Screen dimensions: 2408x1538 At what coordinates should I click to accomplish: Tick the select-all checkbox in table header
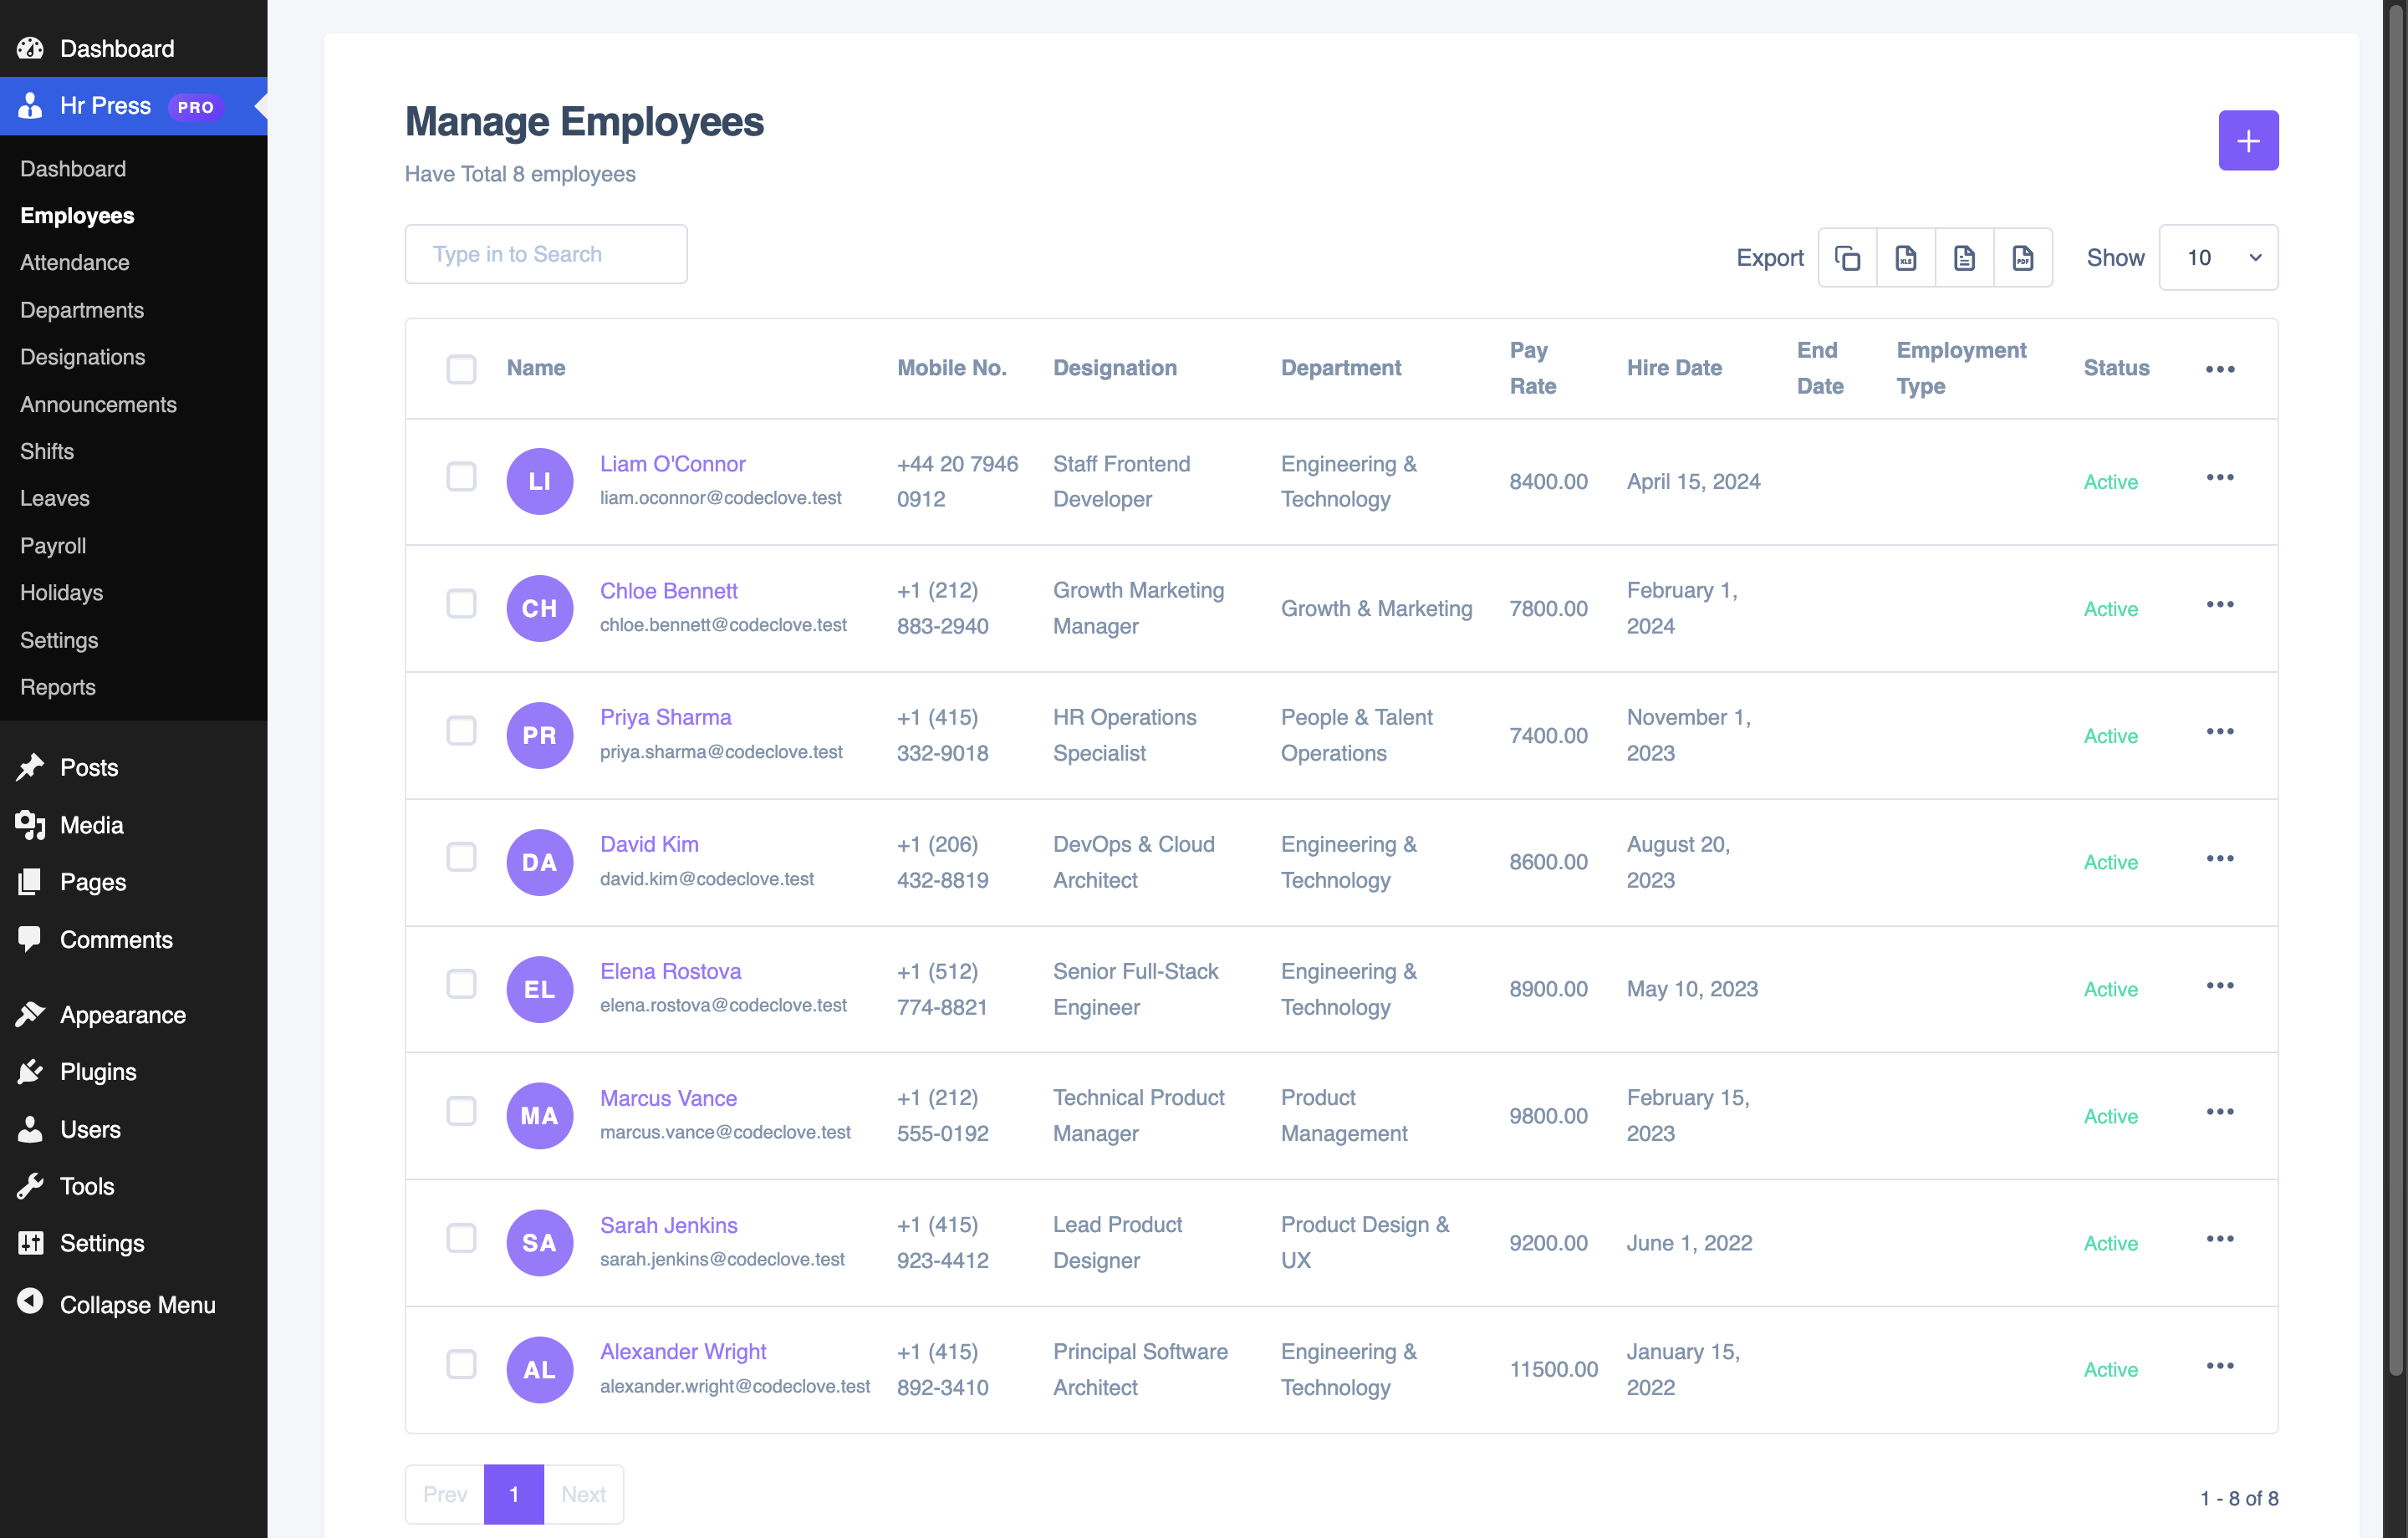tap(461, 369)
